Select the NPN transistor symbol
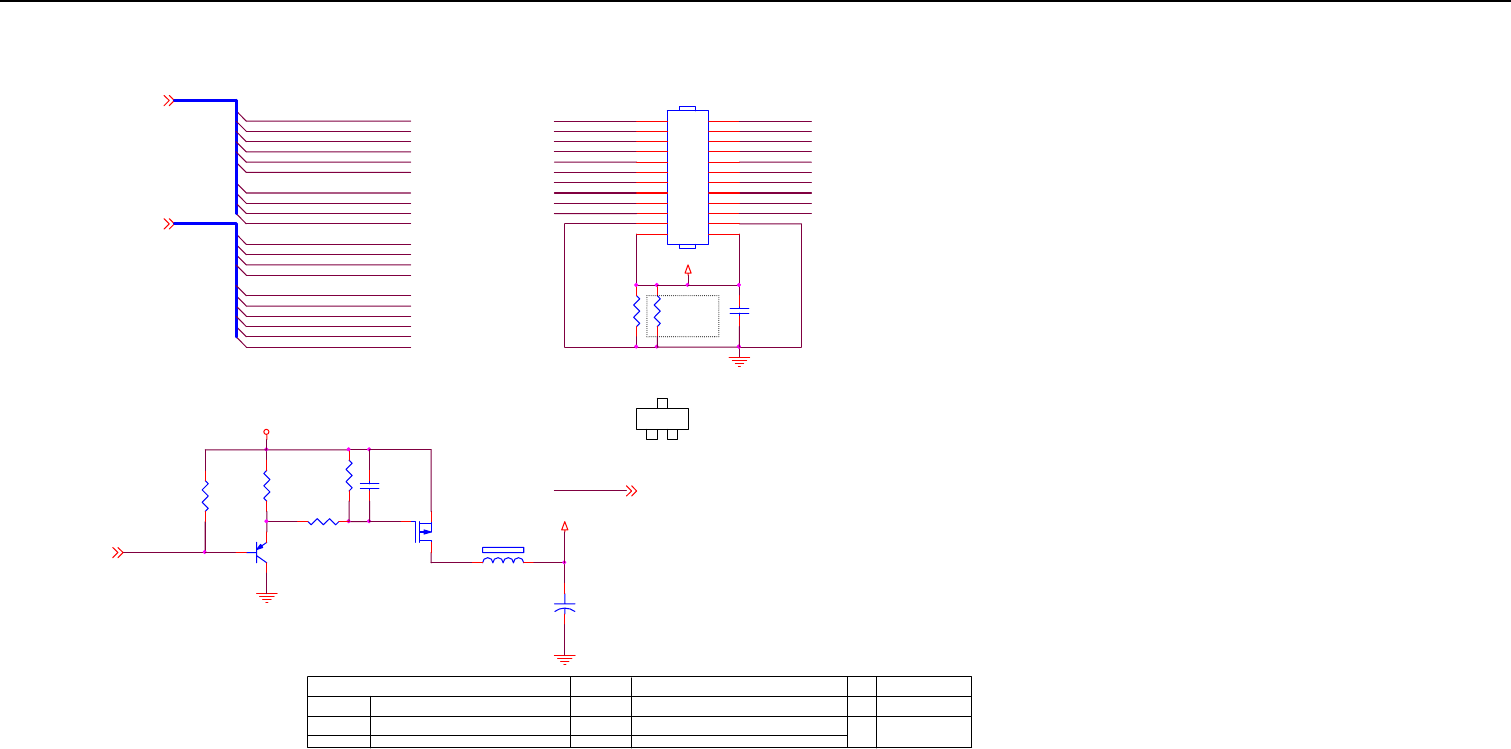Image resolution: width=1511 pixels, height=749 pixels. point(261,551)
